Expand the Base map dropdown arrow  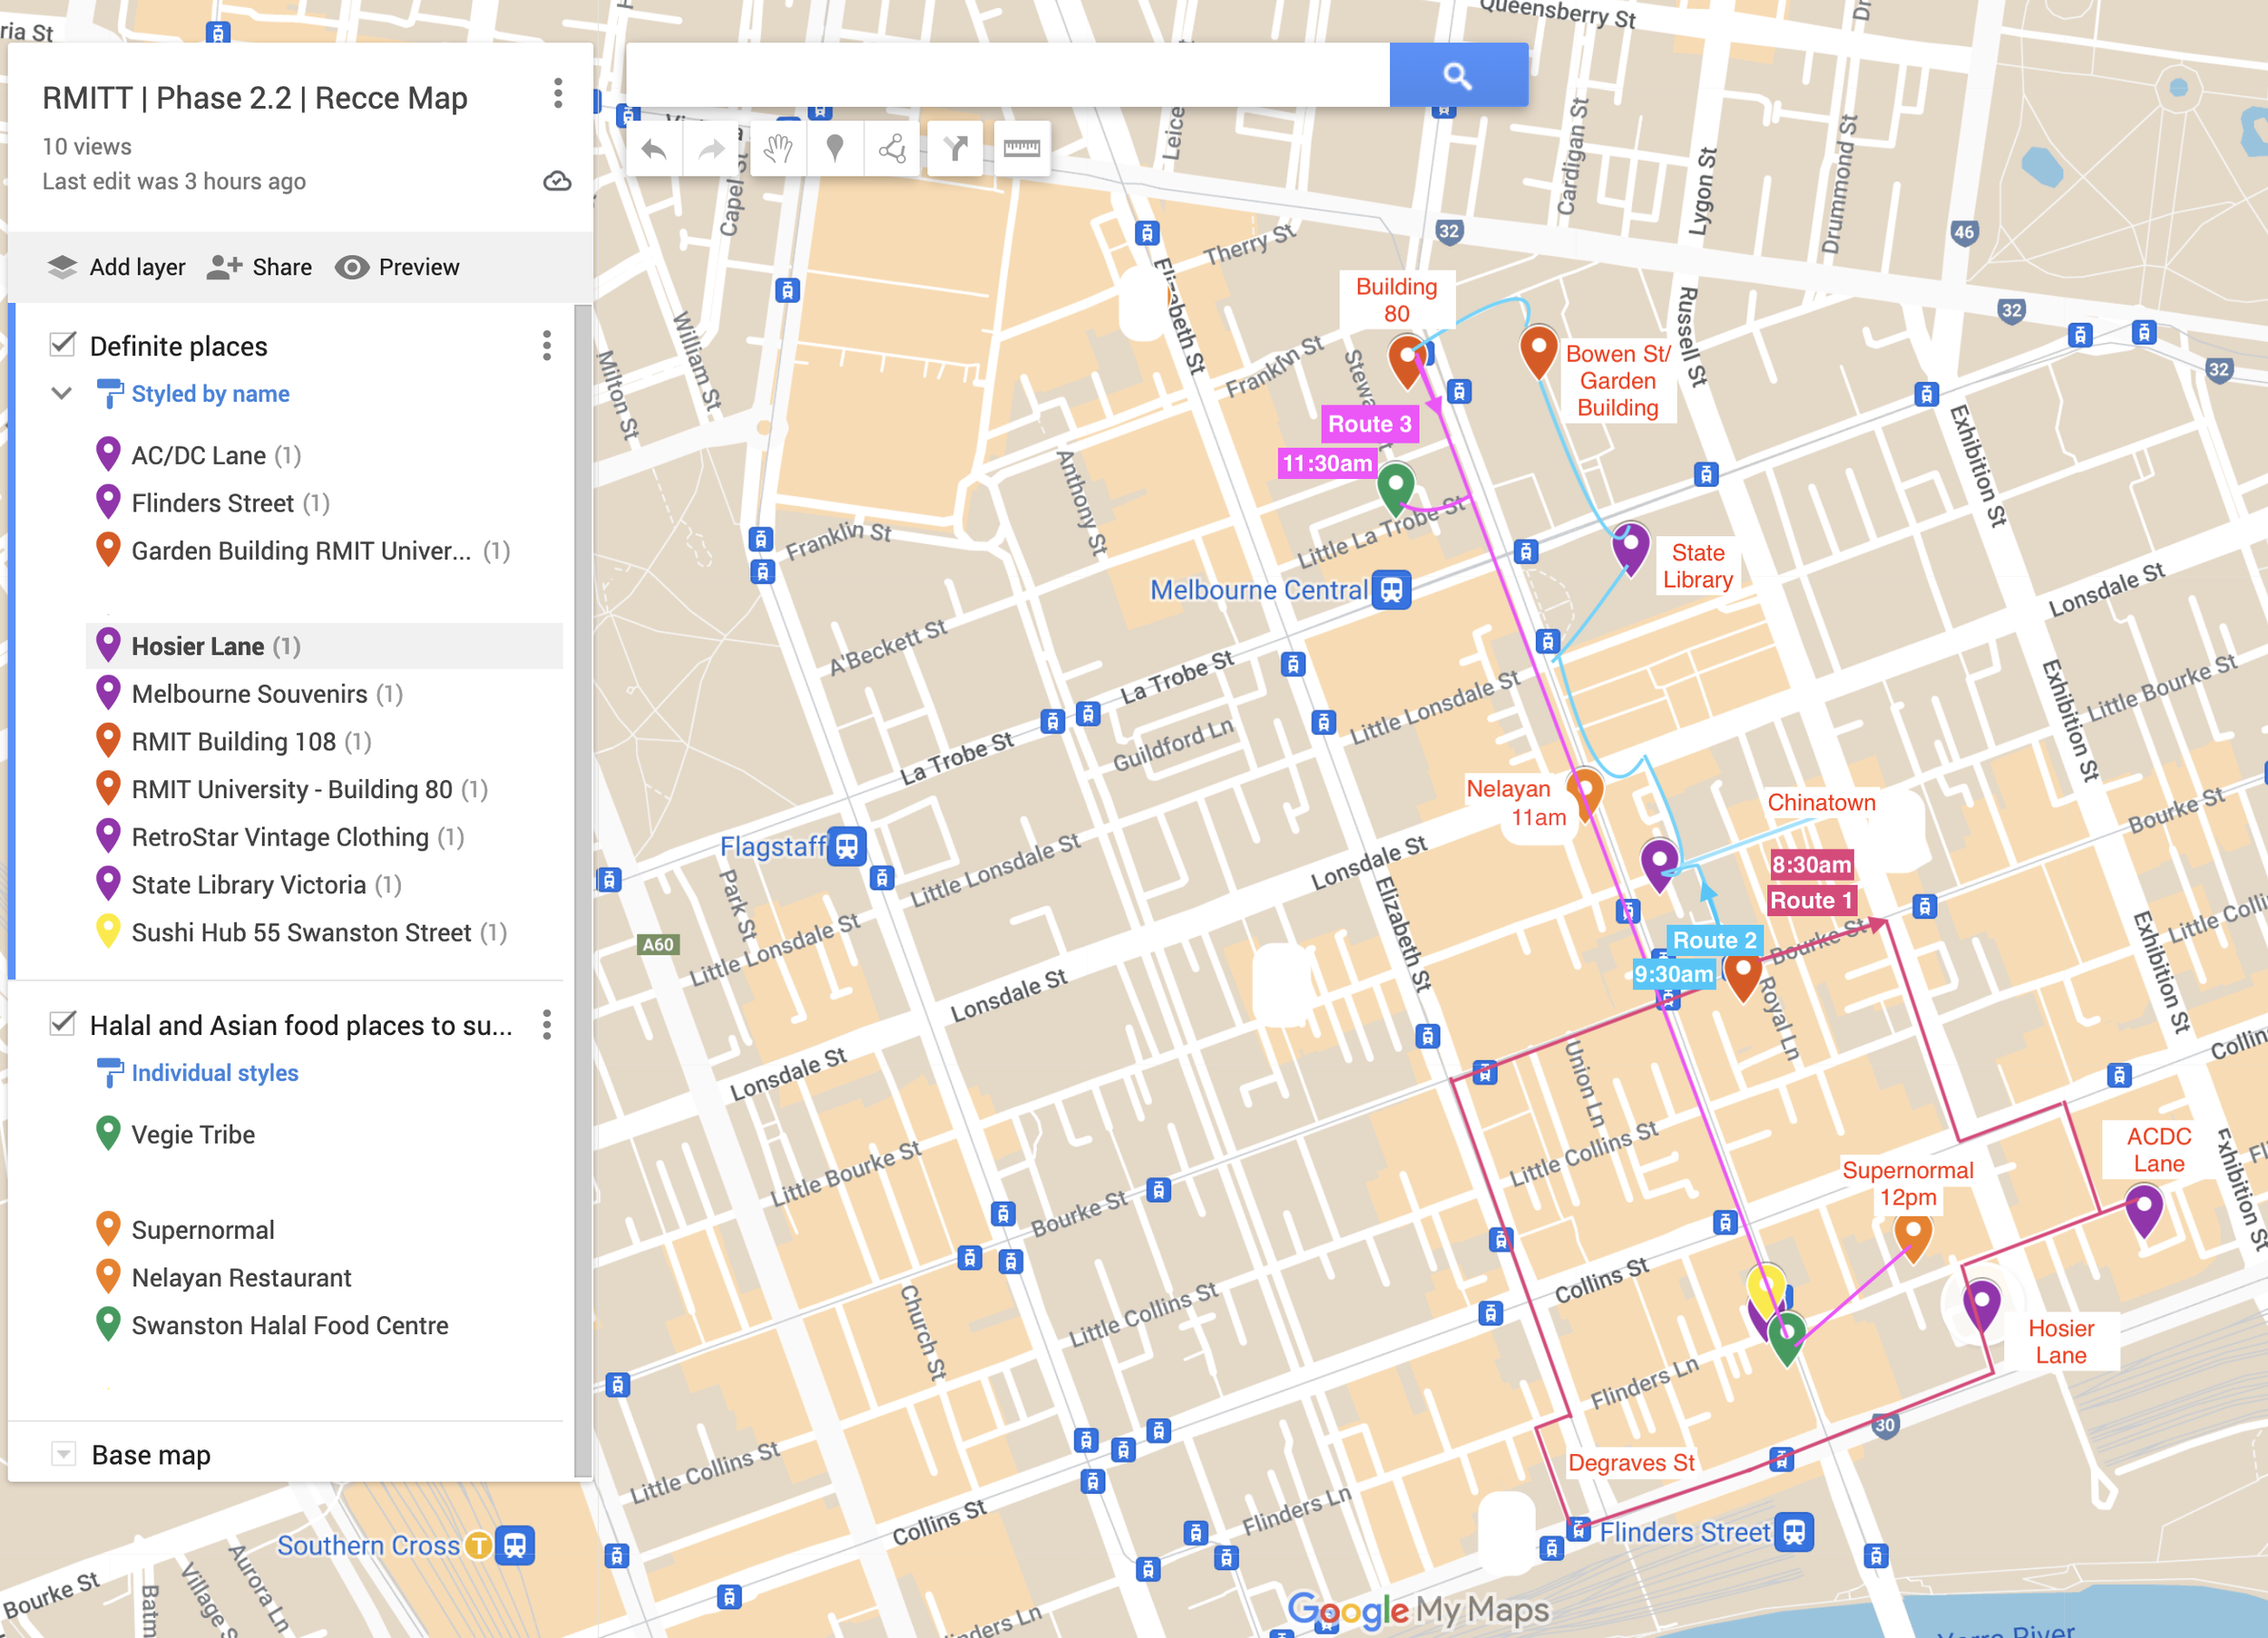tap(63, 1453)
